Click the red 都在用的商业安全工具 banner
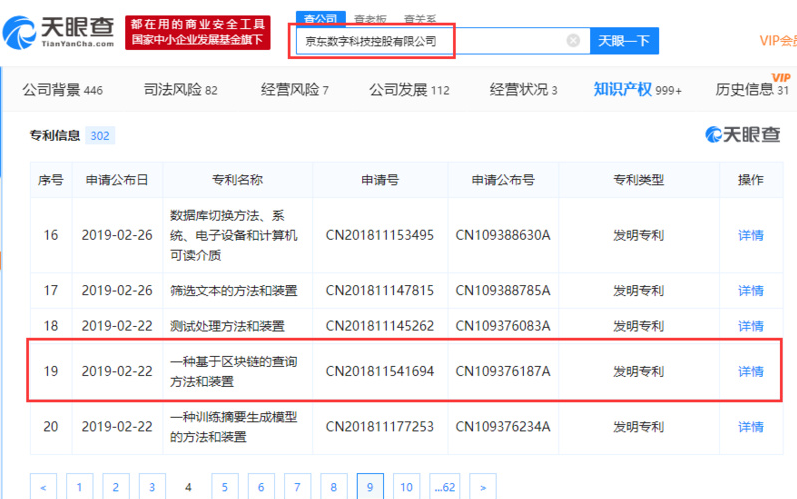The width and height of the screenshot is (797, 499). (198, 32)
